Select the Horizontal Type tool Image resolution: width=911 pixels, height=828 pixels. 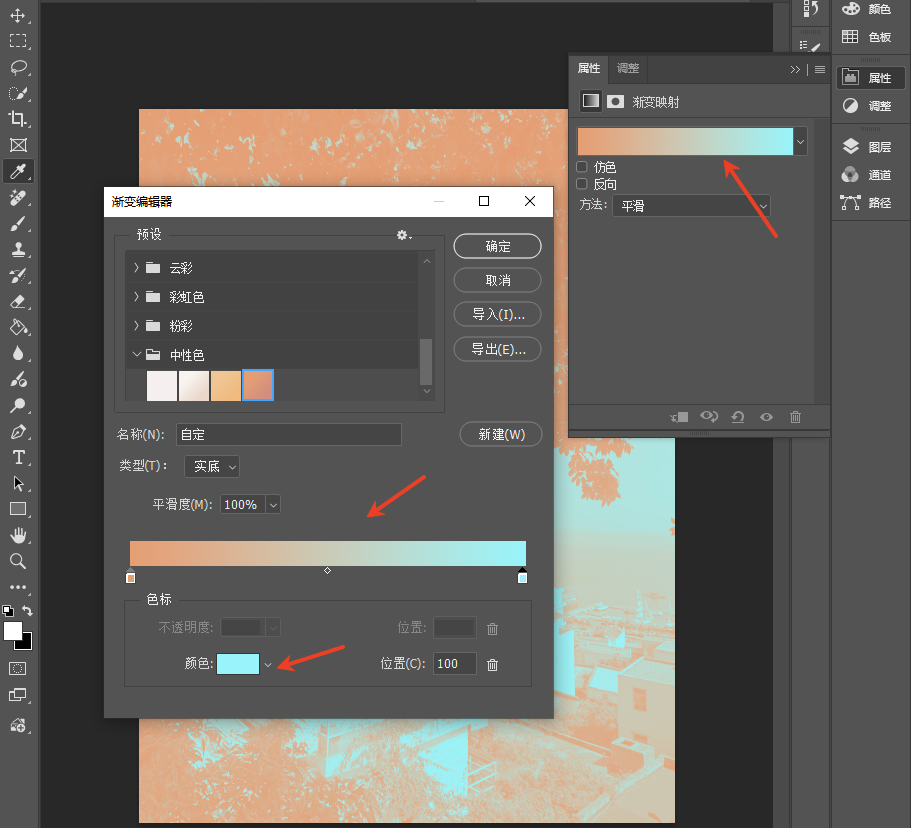tap(18, 457)
